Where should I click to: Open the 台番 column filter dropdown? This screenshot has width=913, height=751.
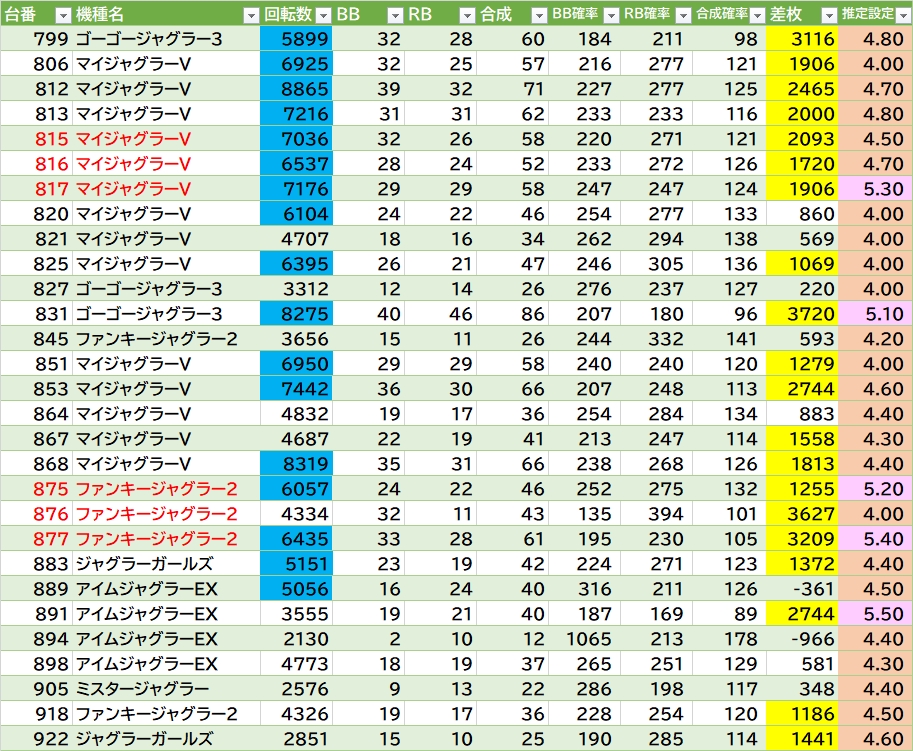(x=63, y=15)
